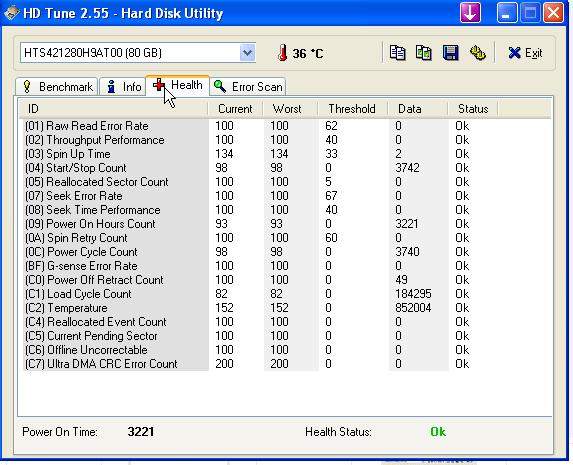Image resolution: width=573 pixels, height=465 pixels.
Task: Click the Exit button
Action: 525,53
